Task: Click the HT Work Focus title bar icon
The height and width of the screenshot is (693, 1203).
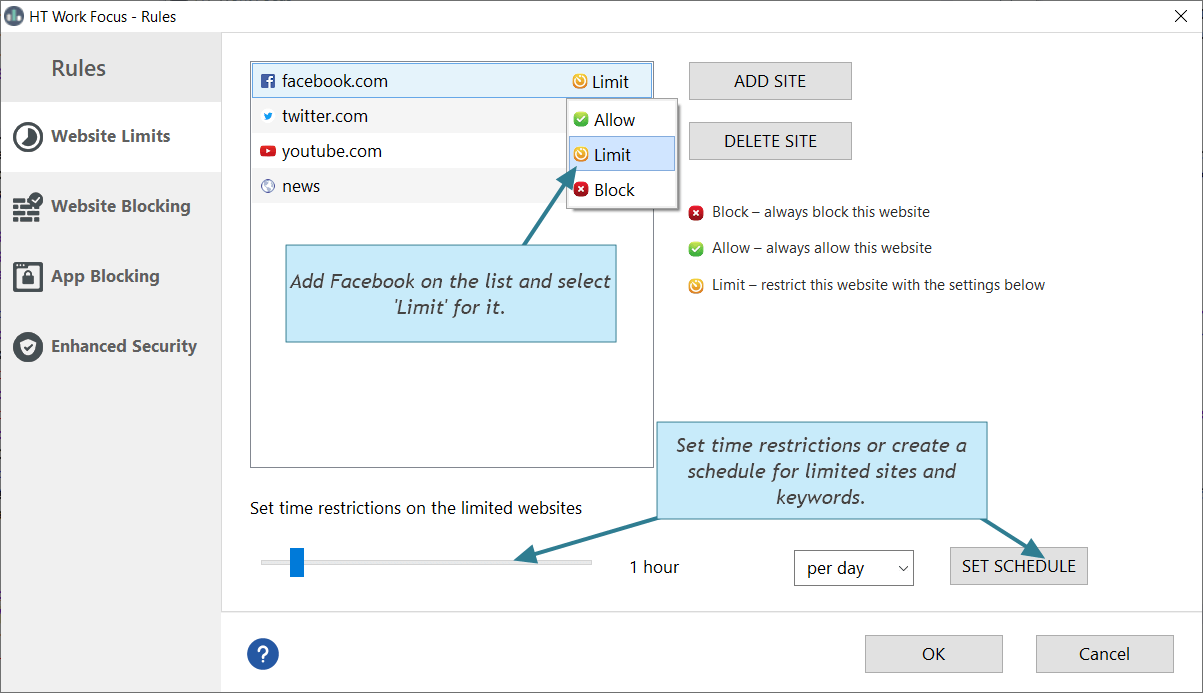Action: click(x=14, y=16)
